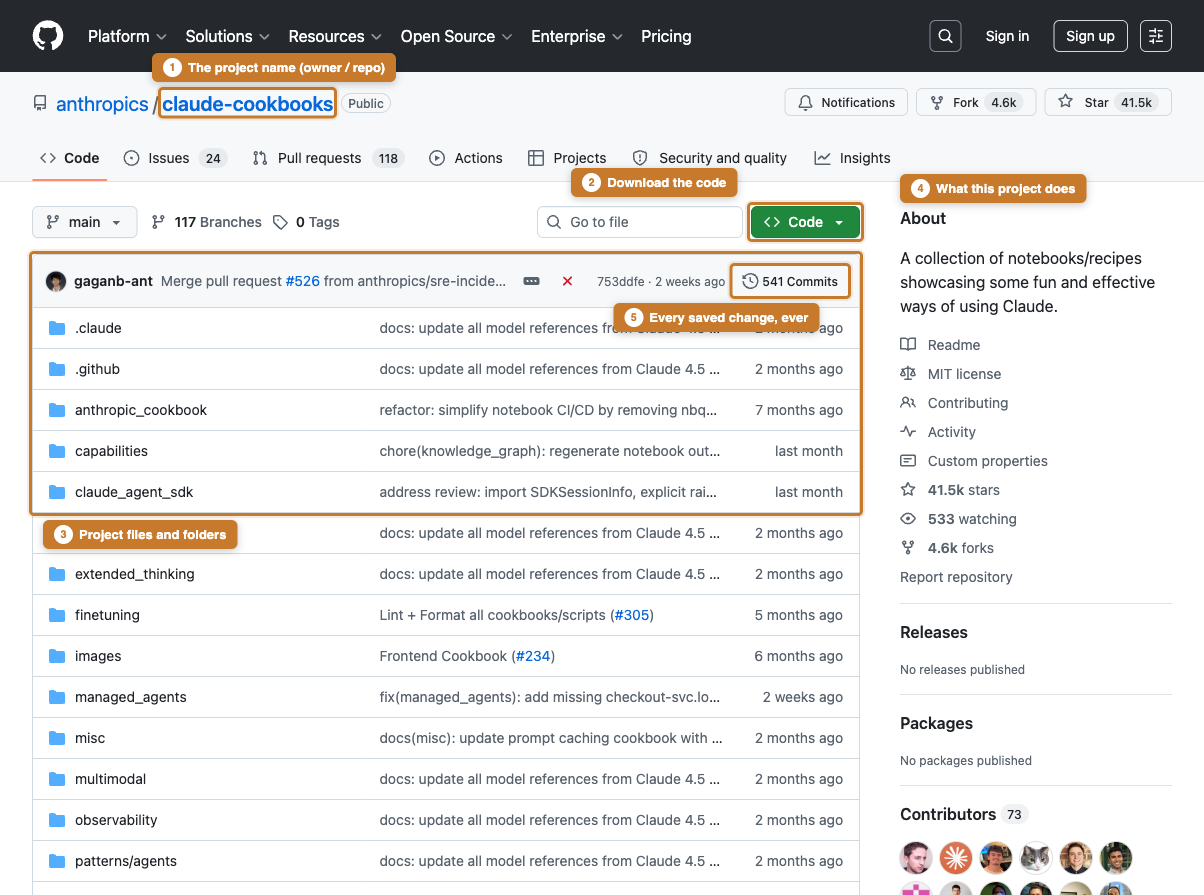Click the Sign up button
This screenshot has height=895, width=1204.
pyautogui.click(x=1090, y=36)
